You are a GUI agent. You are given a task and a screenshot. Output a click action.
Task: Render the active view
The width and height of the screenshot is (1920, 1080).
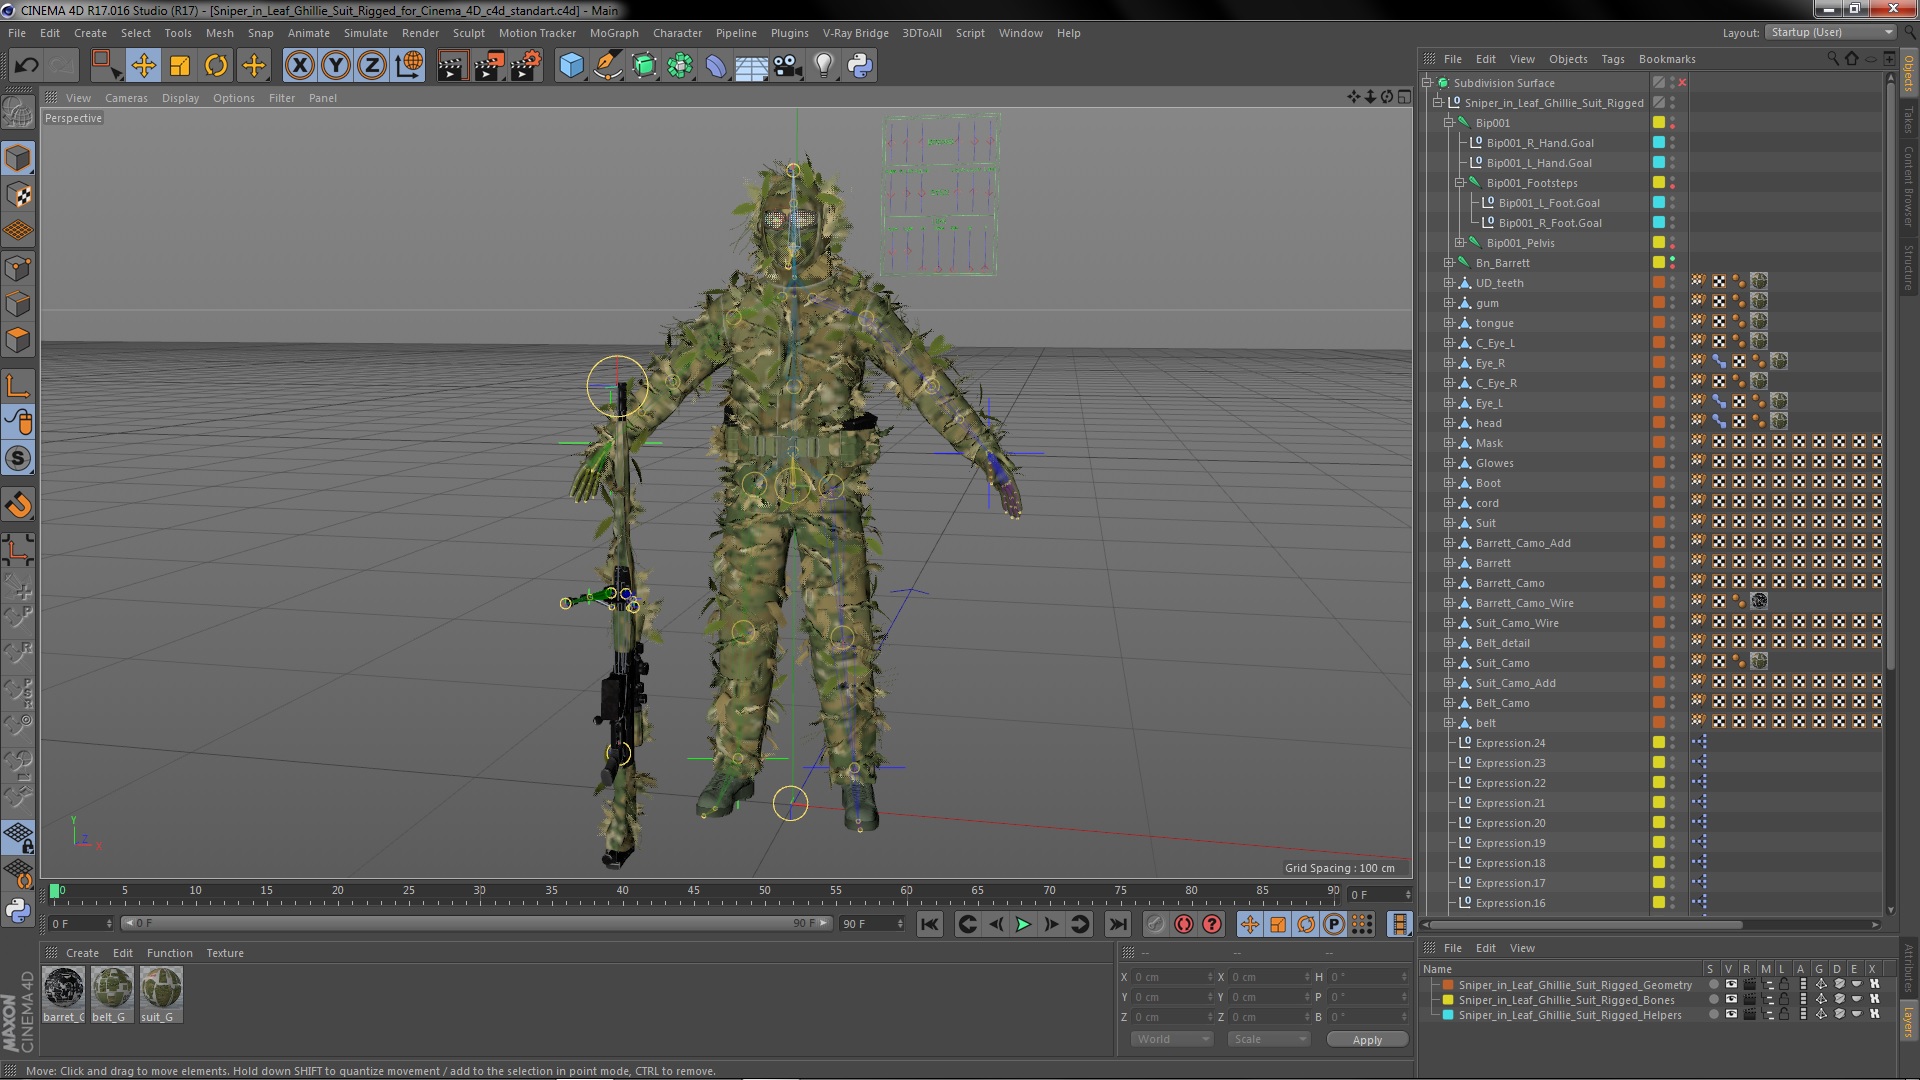point(452,66)
